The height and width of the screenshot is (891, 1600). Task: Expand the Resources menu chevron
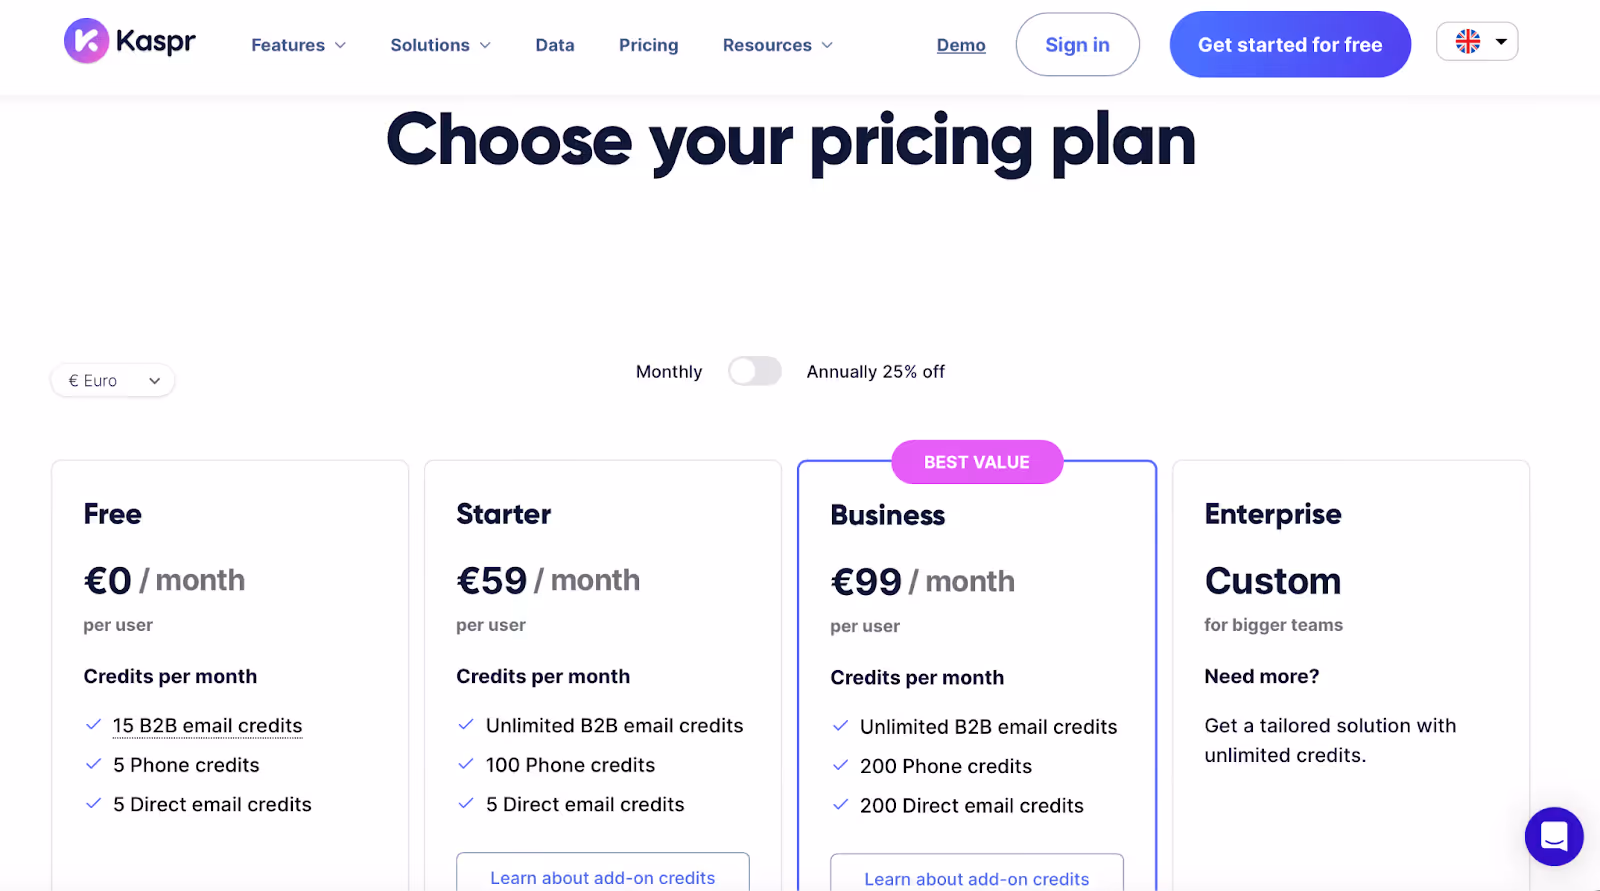click(827, 45)
